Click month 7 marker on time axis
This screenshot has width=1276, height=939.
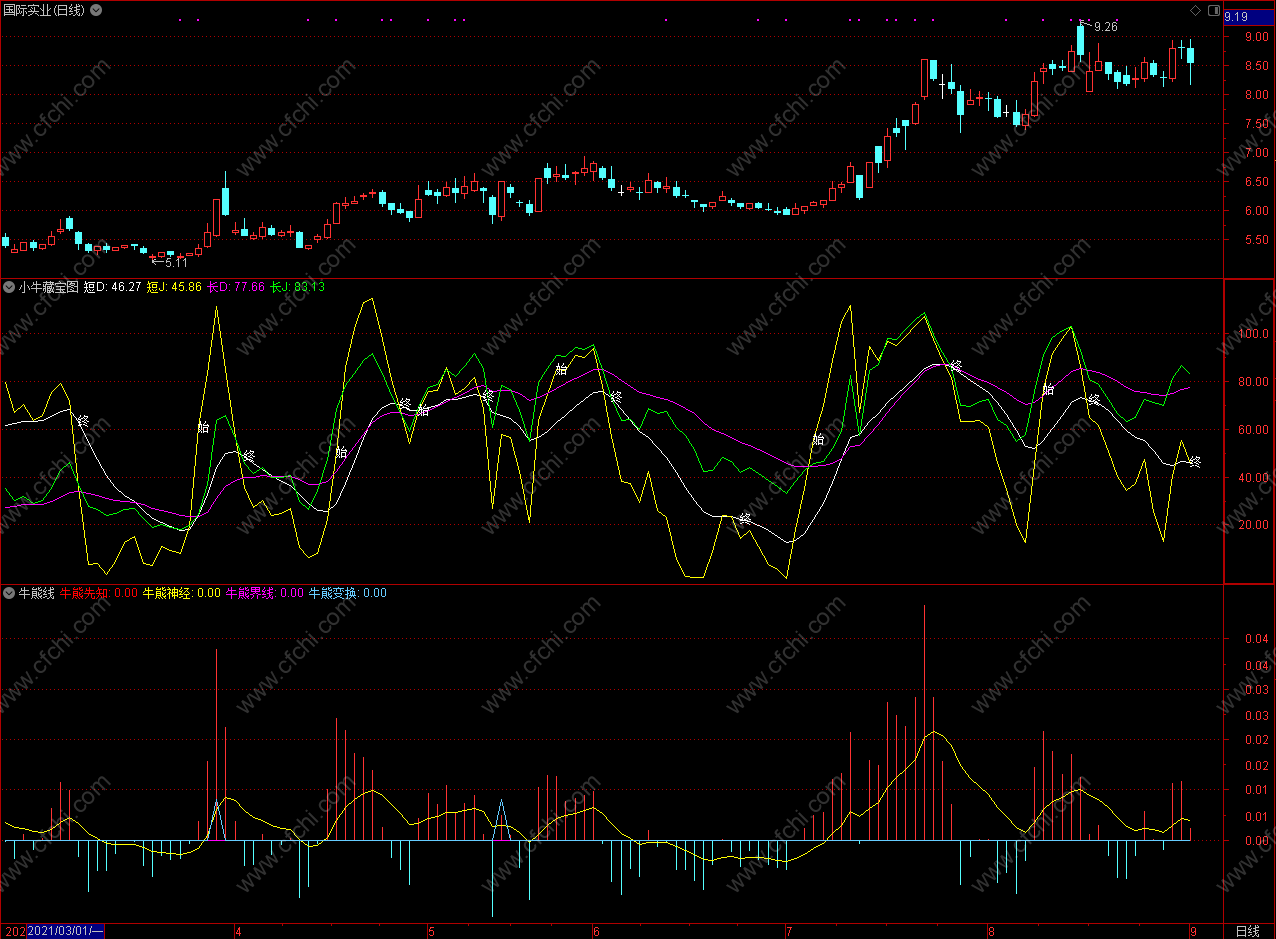coord(789,931)
